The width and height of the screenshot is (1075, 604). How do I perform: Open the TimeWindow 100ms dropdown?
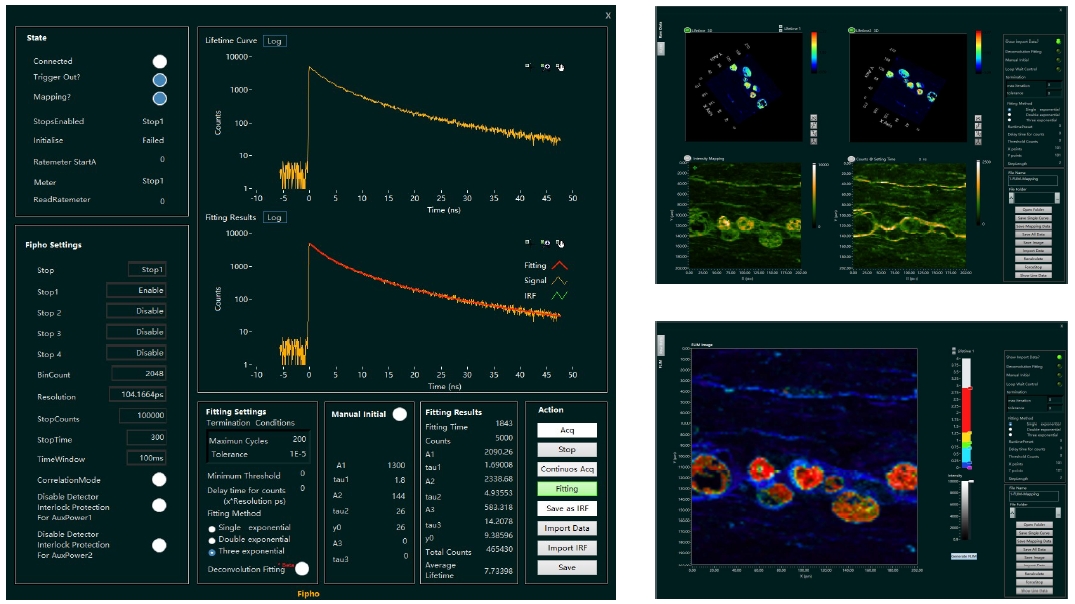coord(146,458)
